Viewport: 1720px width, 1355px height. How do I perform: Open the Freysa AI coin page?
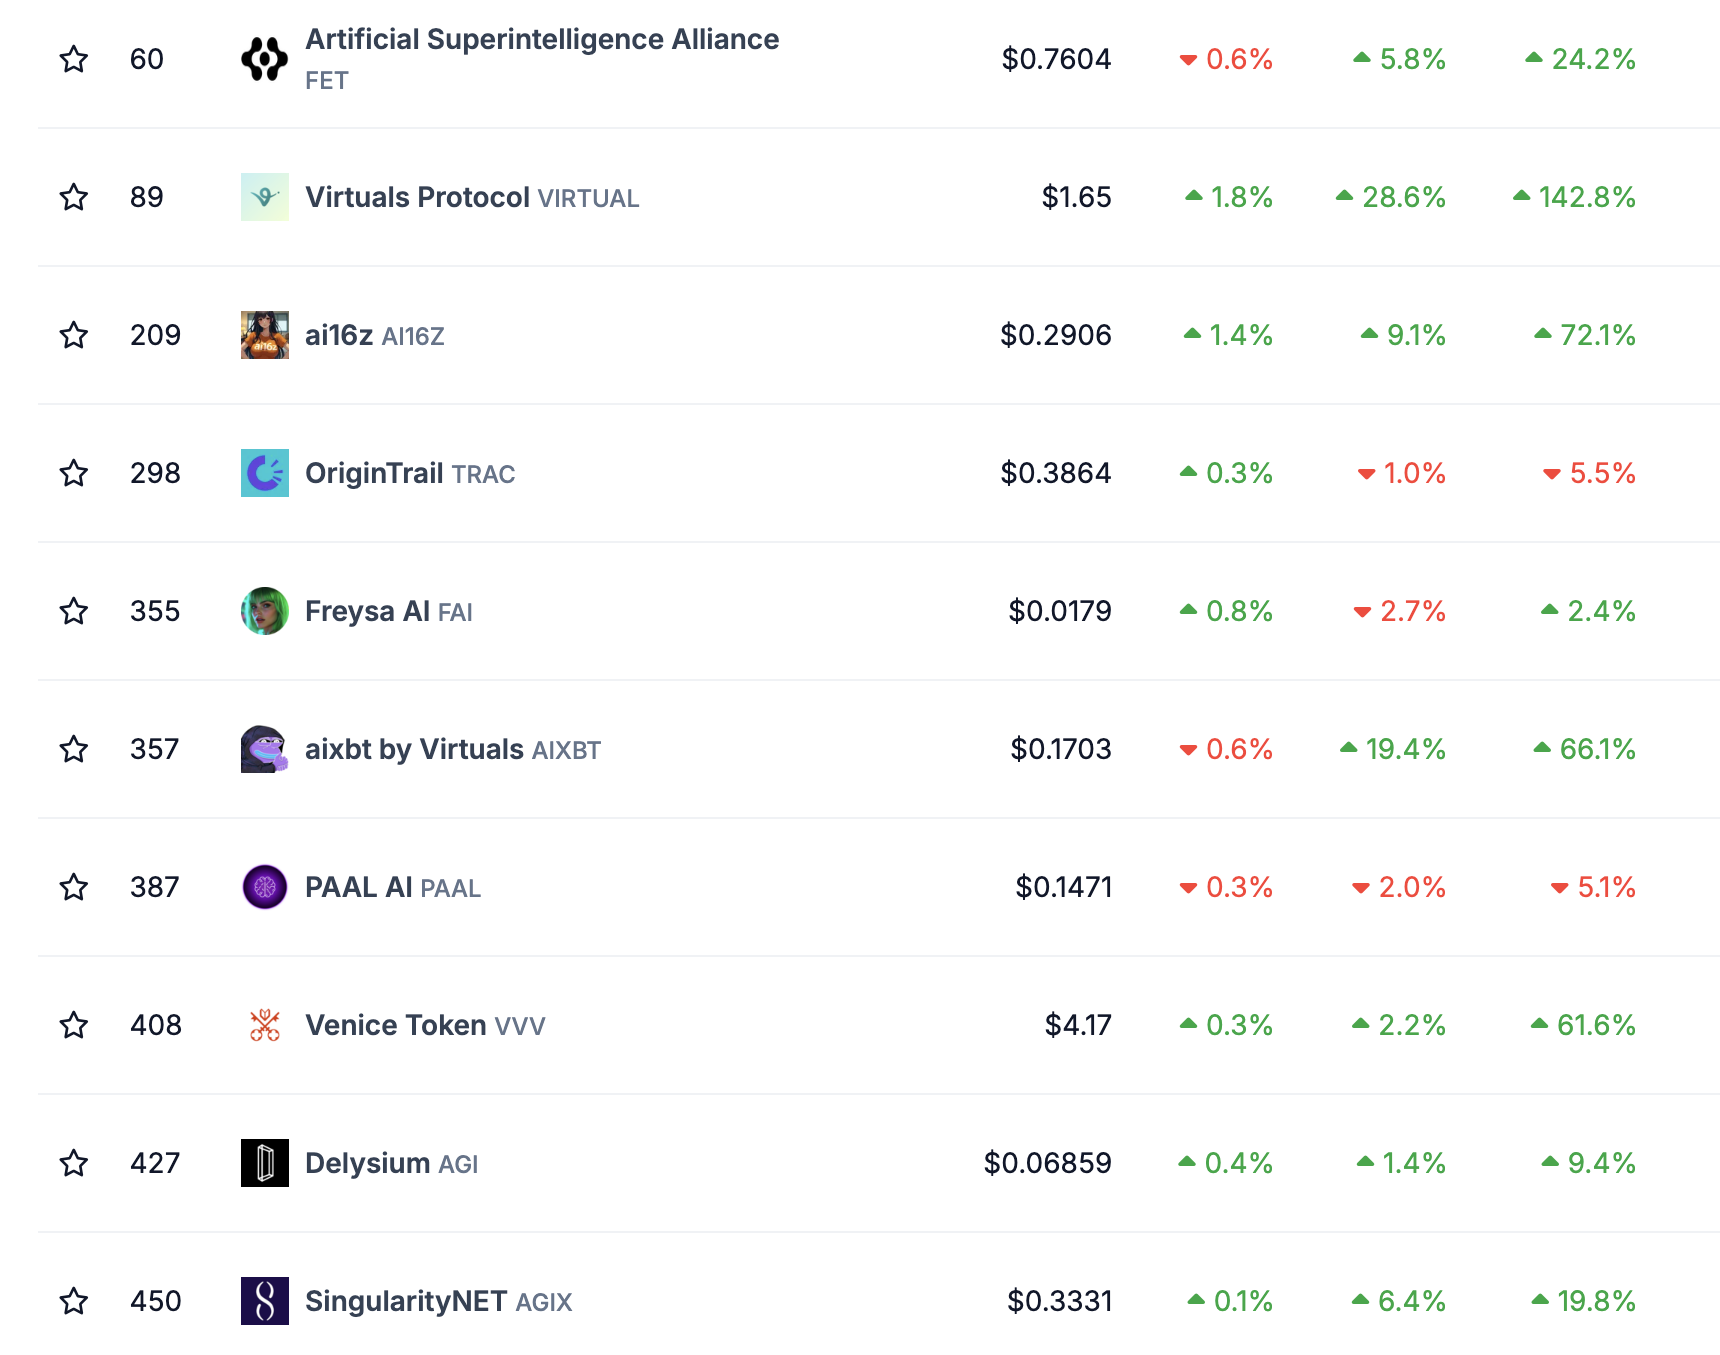tap(366, 611)
